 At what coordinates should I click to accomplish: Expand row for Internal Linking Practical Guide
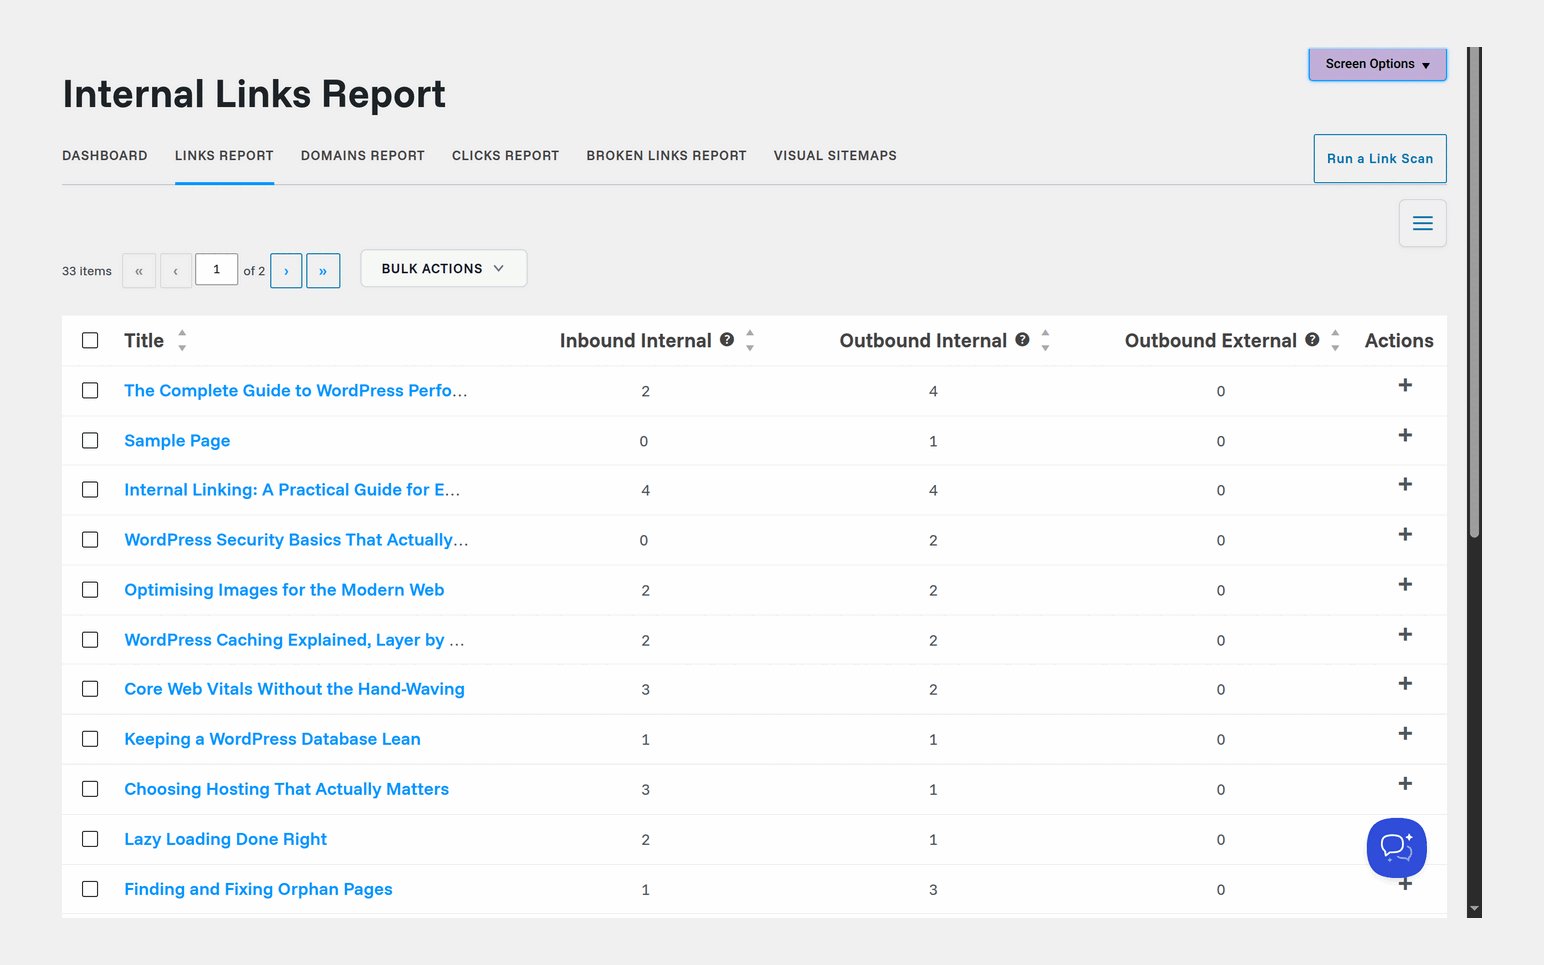1405,484
